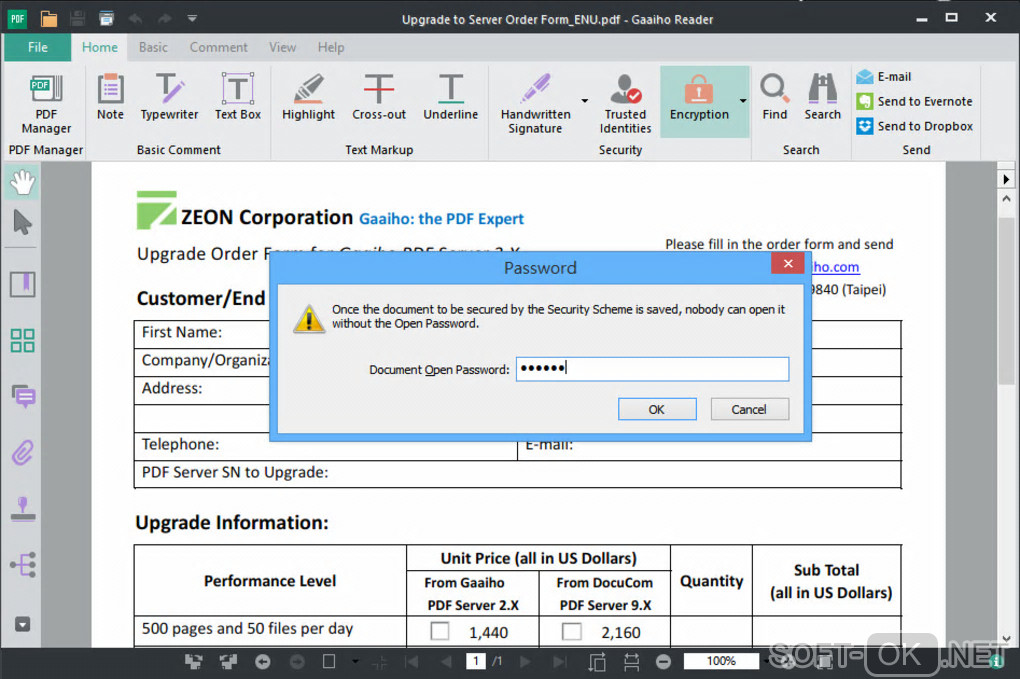Image resolution: width=1020 pixels, height=679 pixels.
Task: Switch to the View tab
Action: click(x=282, y=47)
